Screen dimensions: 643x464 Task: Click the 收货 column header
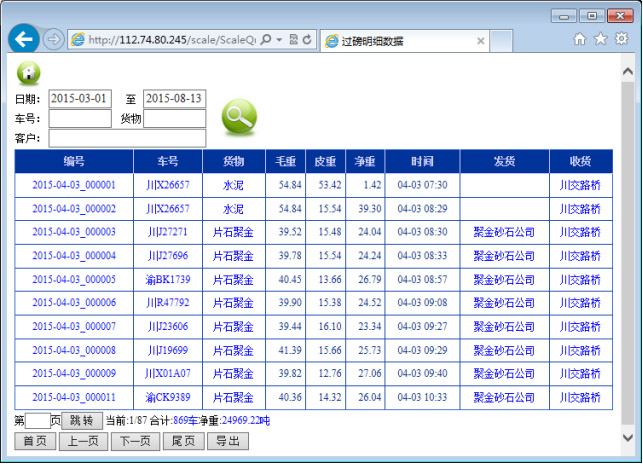click(x=581, y=161)
